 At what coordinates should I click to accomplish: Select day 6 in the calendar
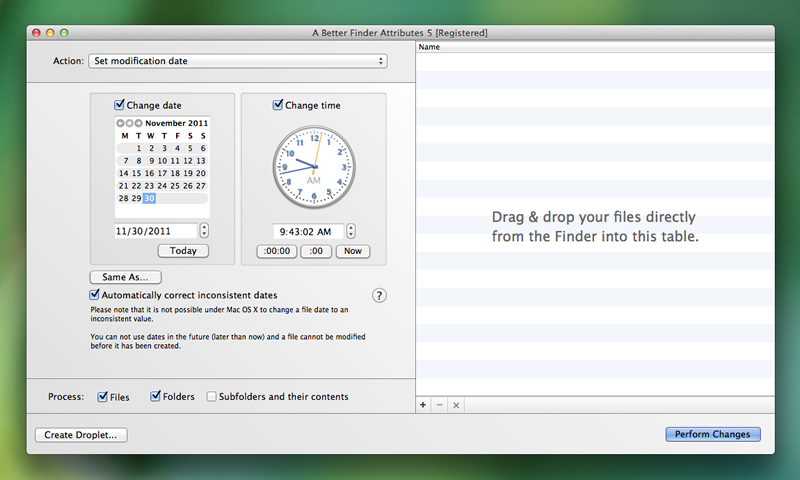(x=203, y=148)
